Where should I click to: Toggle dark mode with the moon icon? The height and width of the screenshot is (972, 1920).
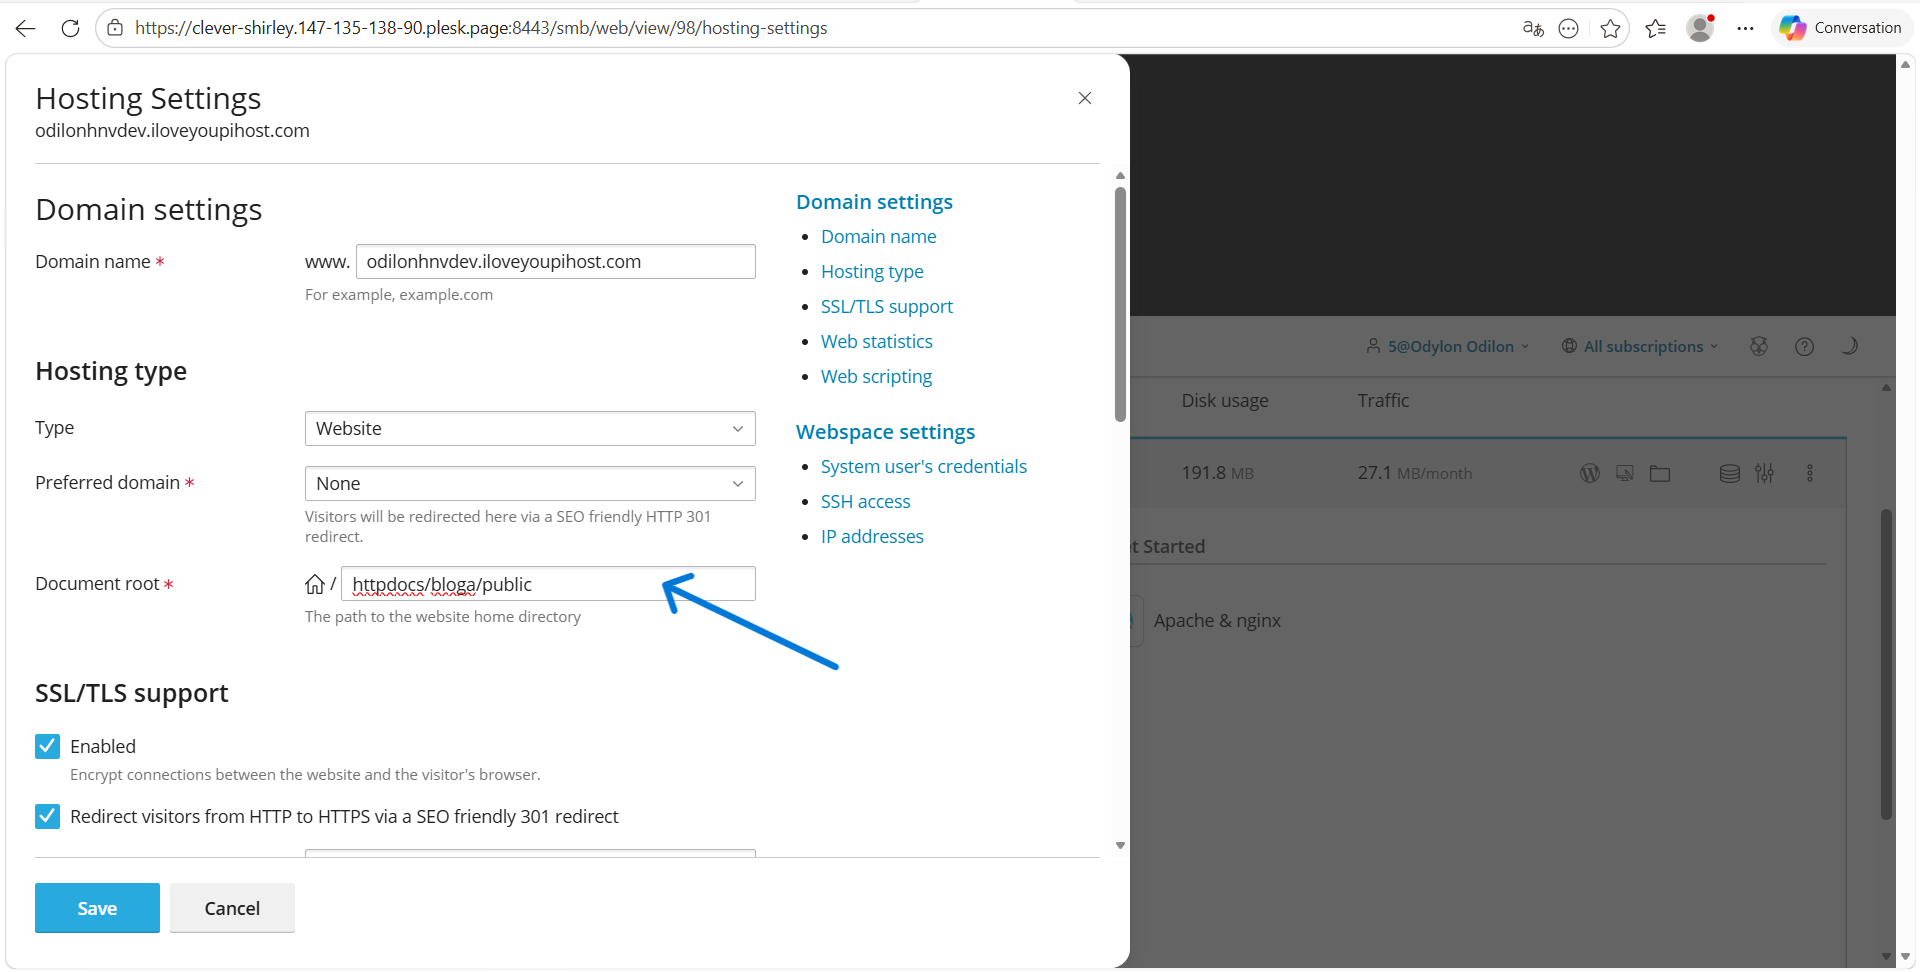[1849, 346]
